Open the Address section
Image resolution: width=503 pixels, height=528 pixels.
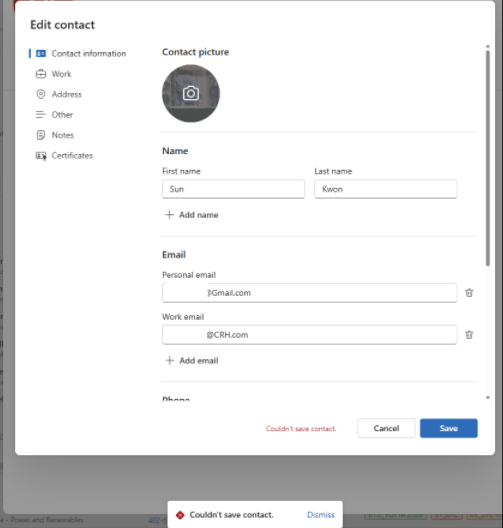(59, 94)
